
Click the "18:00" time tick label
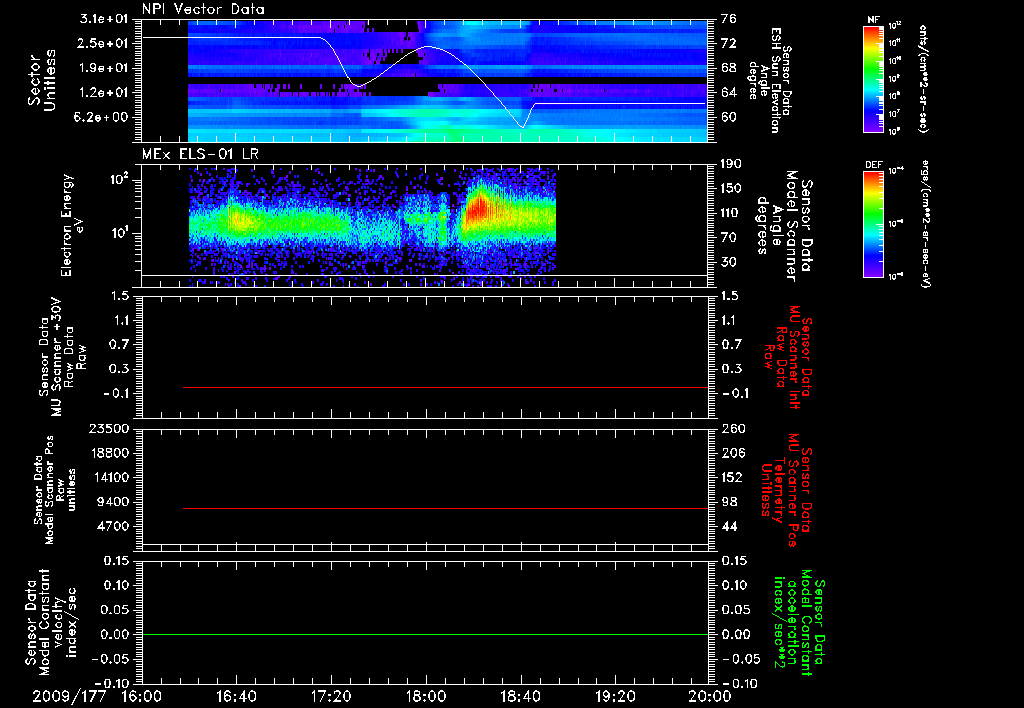(426, 697)
